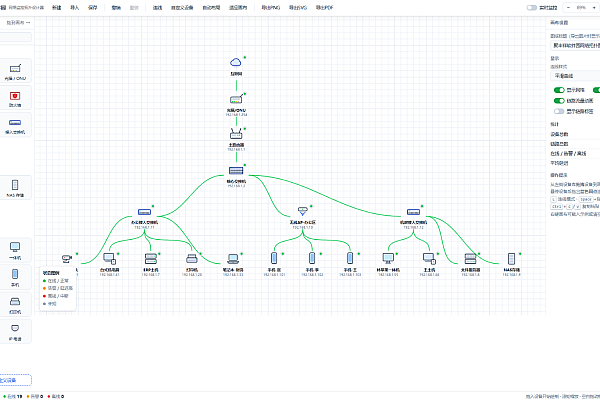
Task: Click the desktop computer node on the canvas
Action: 109,259
